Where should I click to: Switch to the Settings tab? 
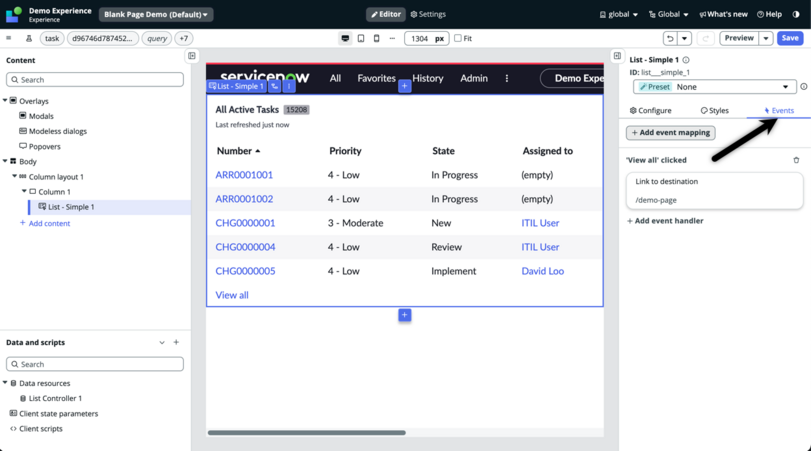(x=428, y=14)
